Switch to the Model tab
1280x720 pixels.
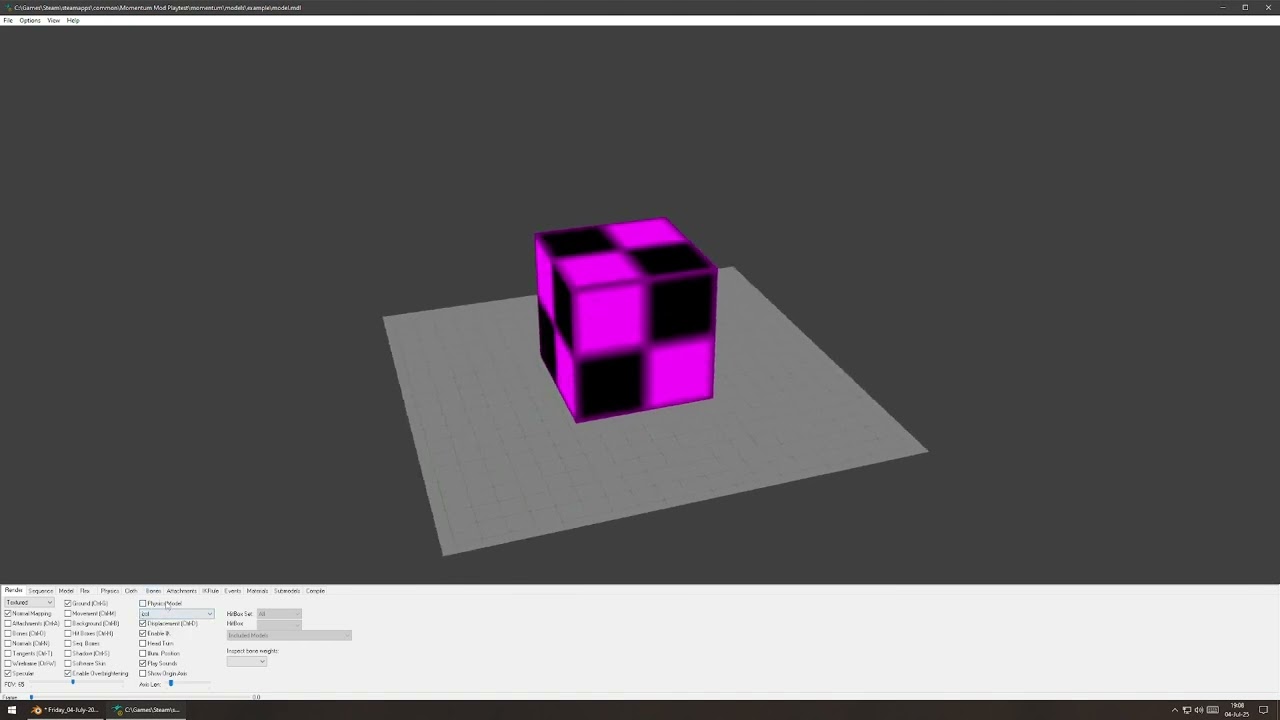pyautogui.click(x=66, y=591)
